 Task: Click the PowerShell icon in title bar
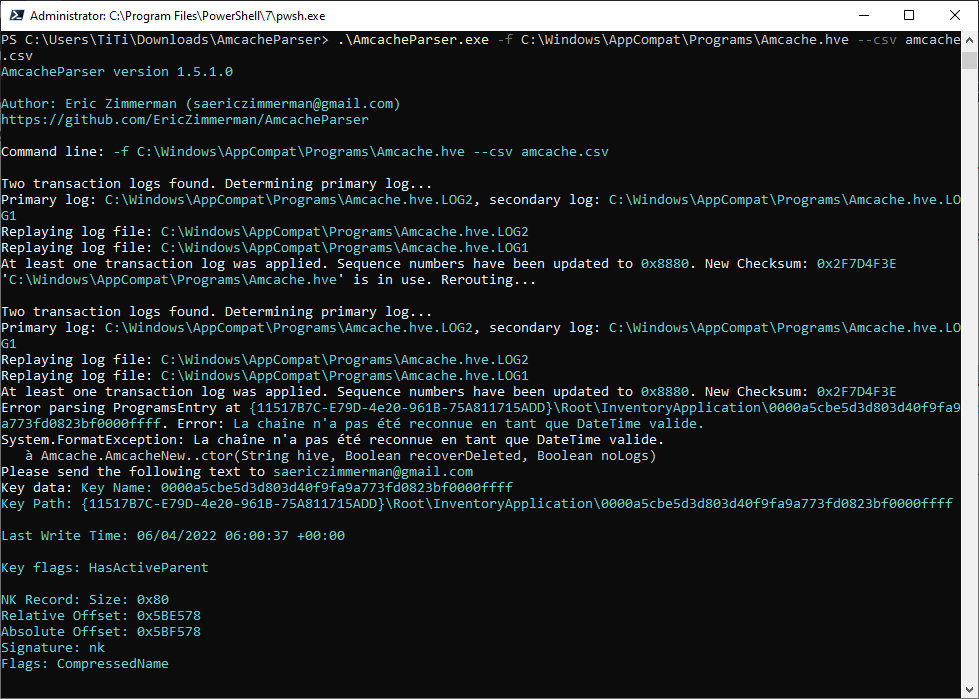14,16
